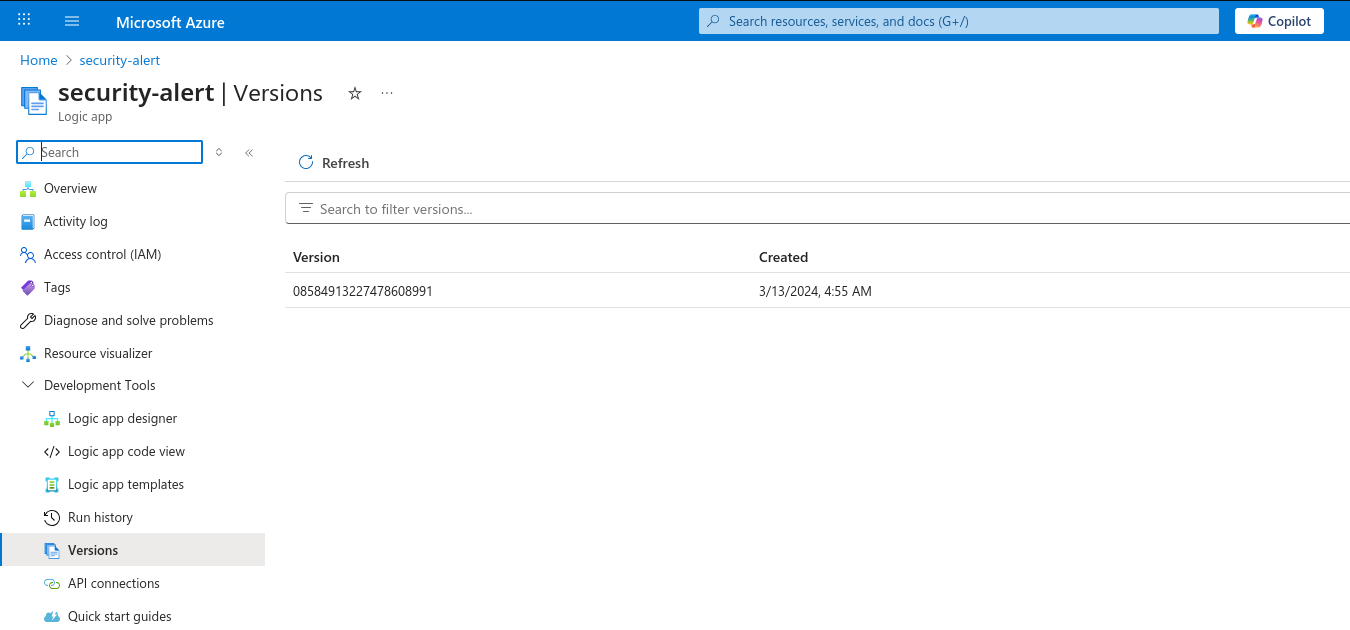
Task: Open Activity log menu item
Action: click(76, 221)
